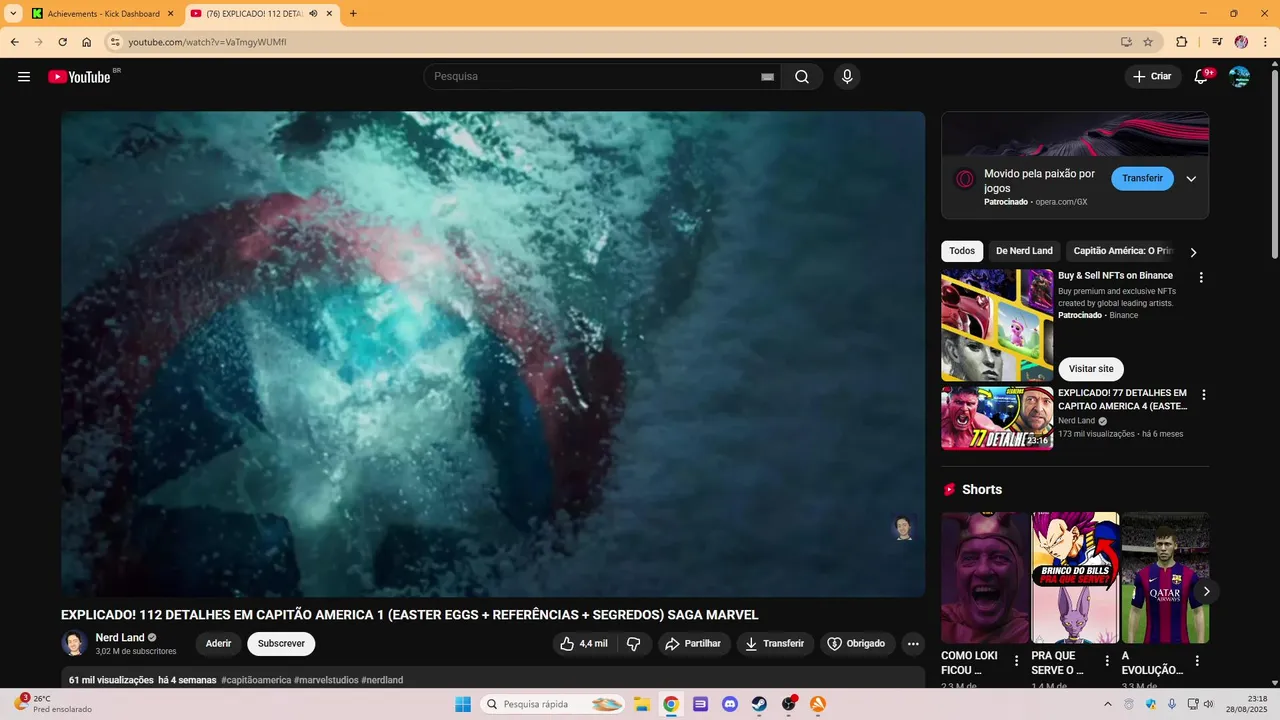Viewport: 1280px width, 720px height.
Task: Expand the Opera GX ad chevron
Action: coord(1191,179)
